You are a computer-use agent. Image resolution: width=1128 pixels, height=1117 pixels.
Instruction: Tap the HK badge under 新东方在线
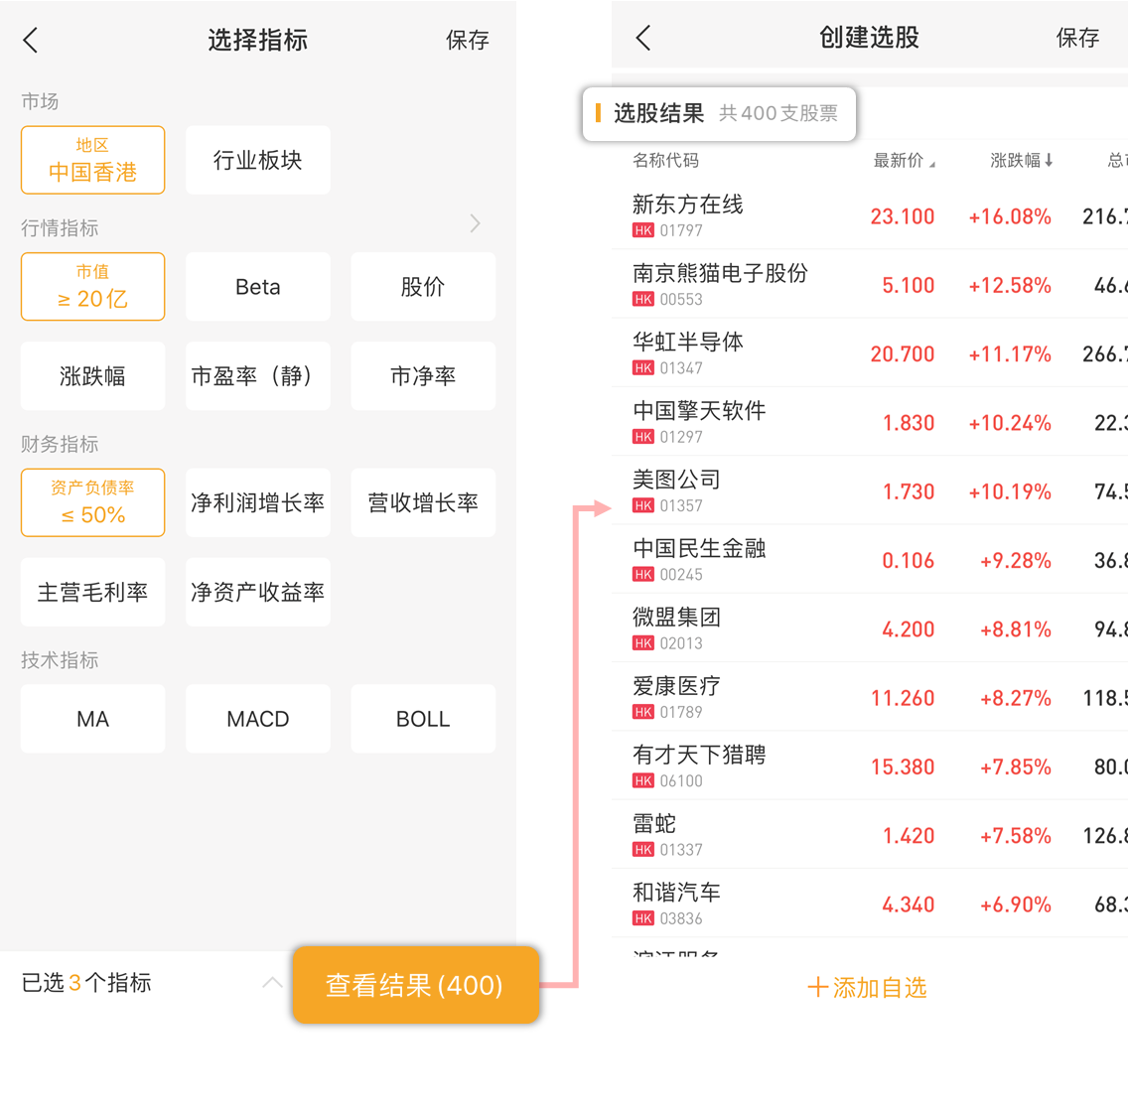tap(643, 231)
